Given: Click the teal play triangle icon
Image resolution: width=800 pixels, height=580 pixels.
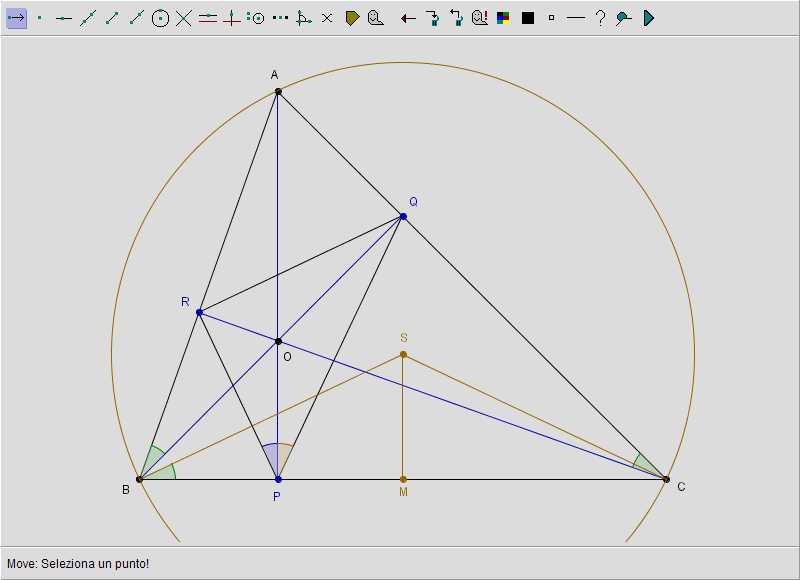Looking at the screenshot, I should (648, 18).
